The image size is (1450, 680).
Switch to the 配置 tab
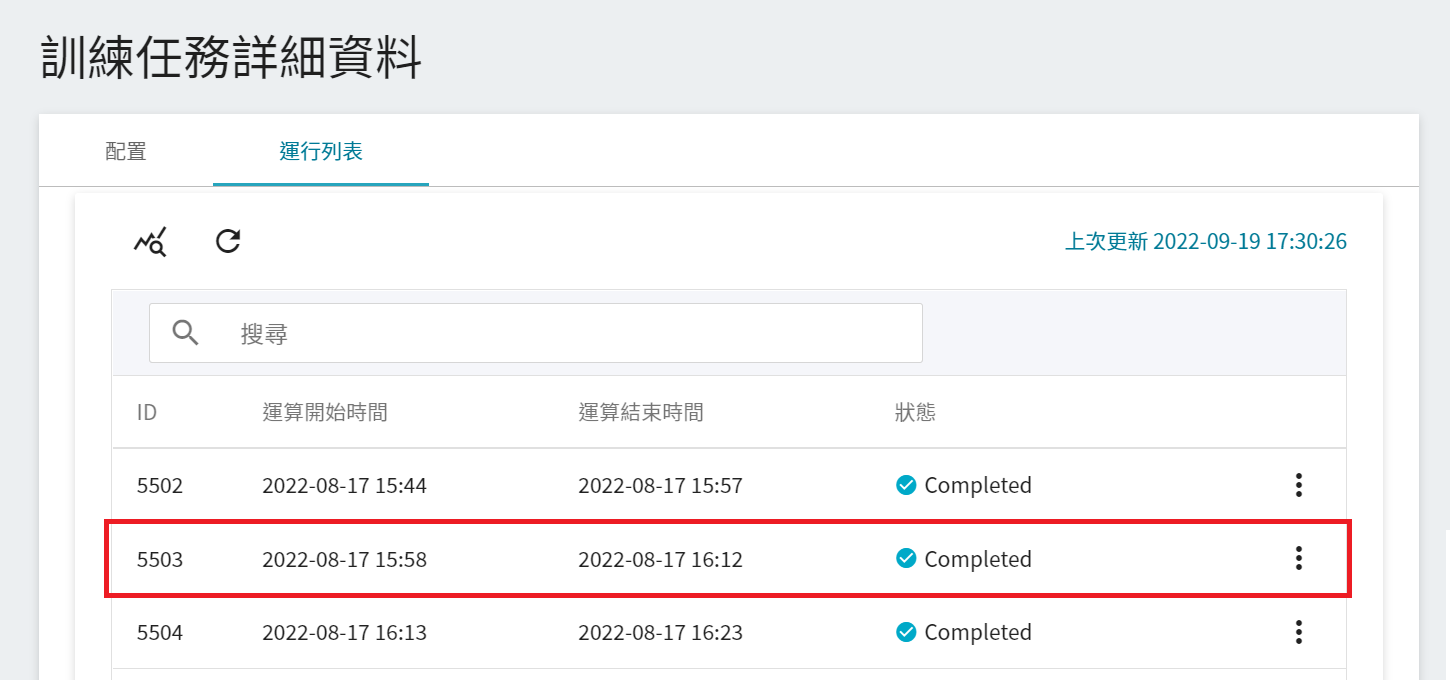click(x=126, y=152)
